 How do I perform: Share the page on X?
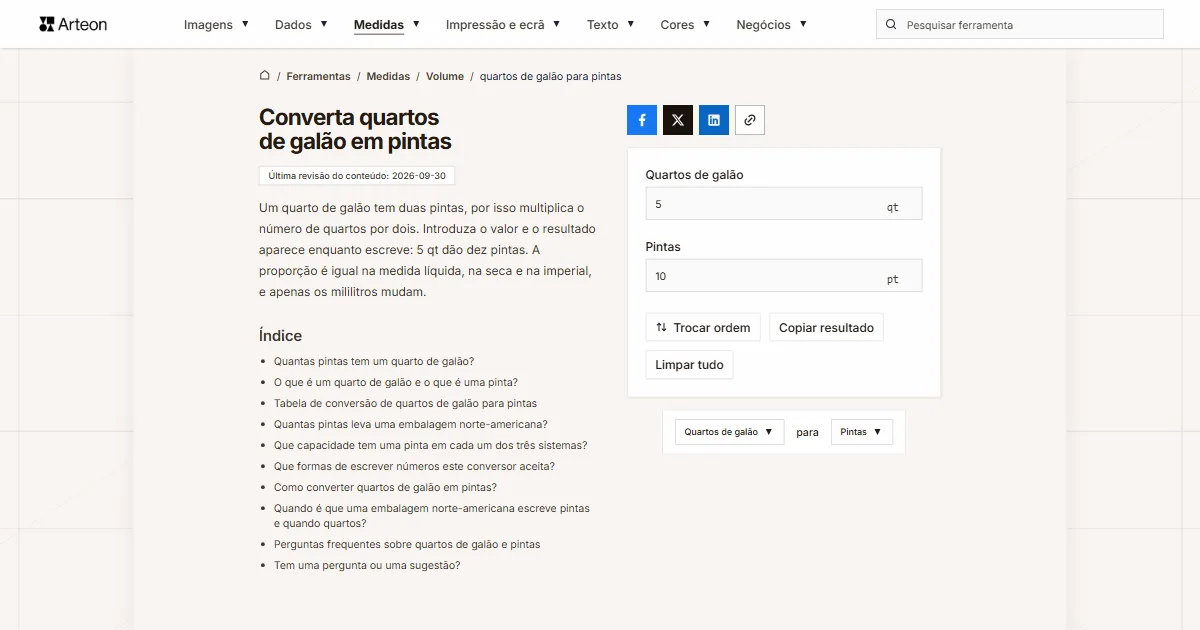pyautogui.click(x=678, y=120)
